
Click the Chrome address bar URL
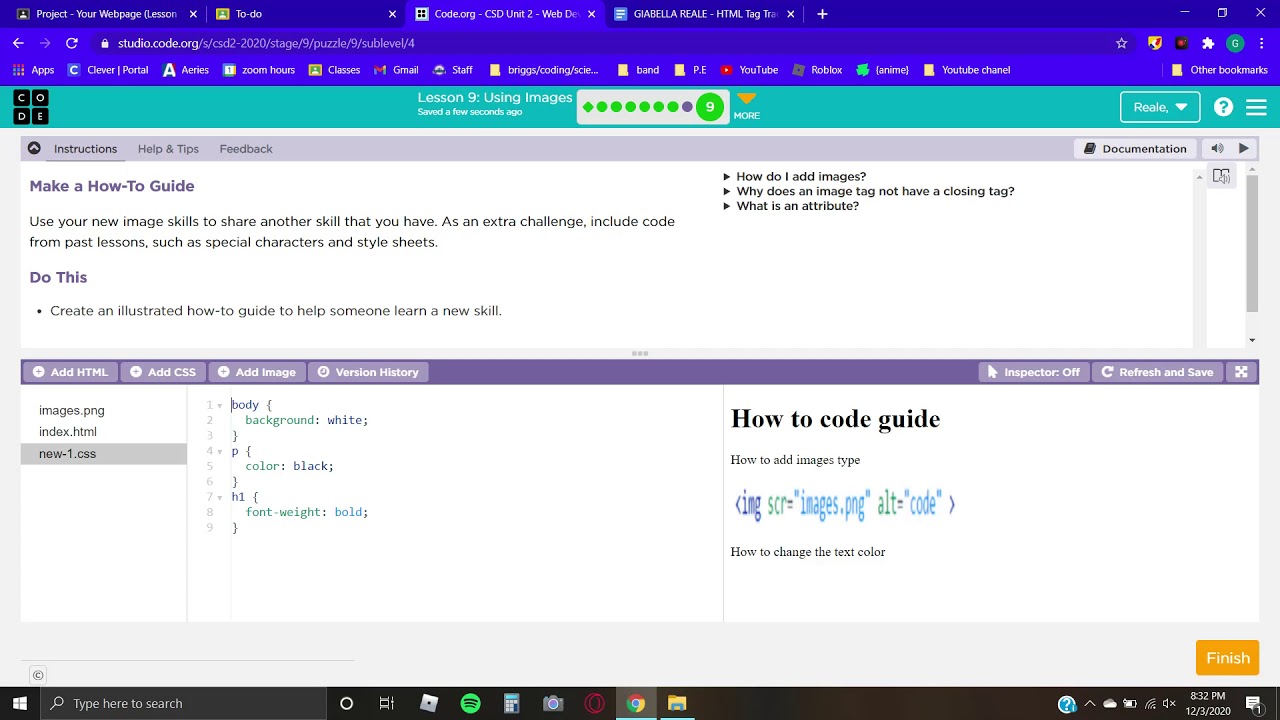(x=266, y=43)
